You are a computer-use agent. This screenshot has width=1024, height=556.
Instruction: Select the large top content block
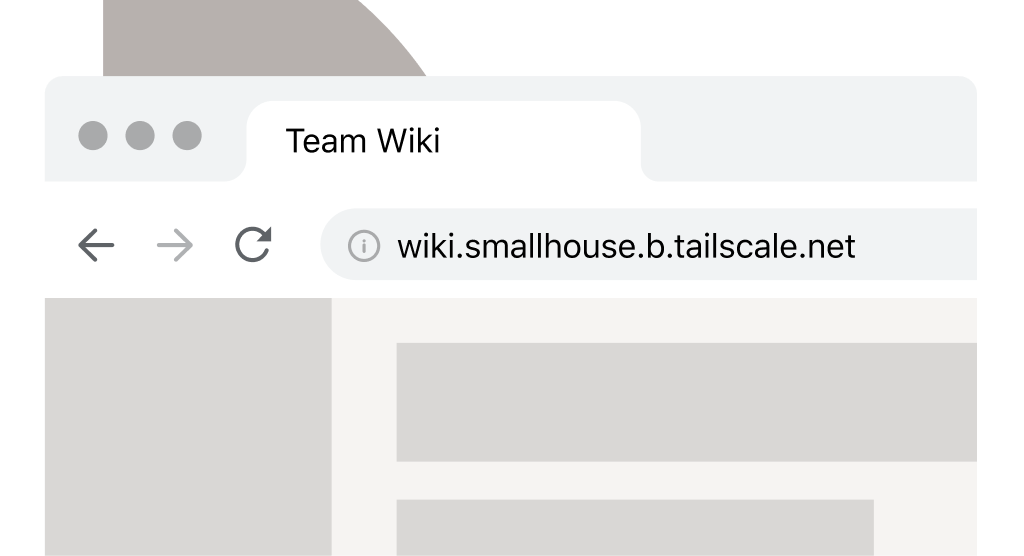tap(686, 402)
